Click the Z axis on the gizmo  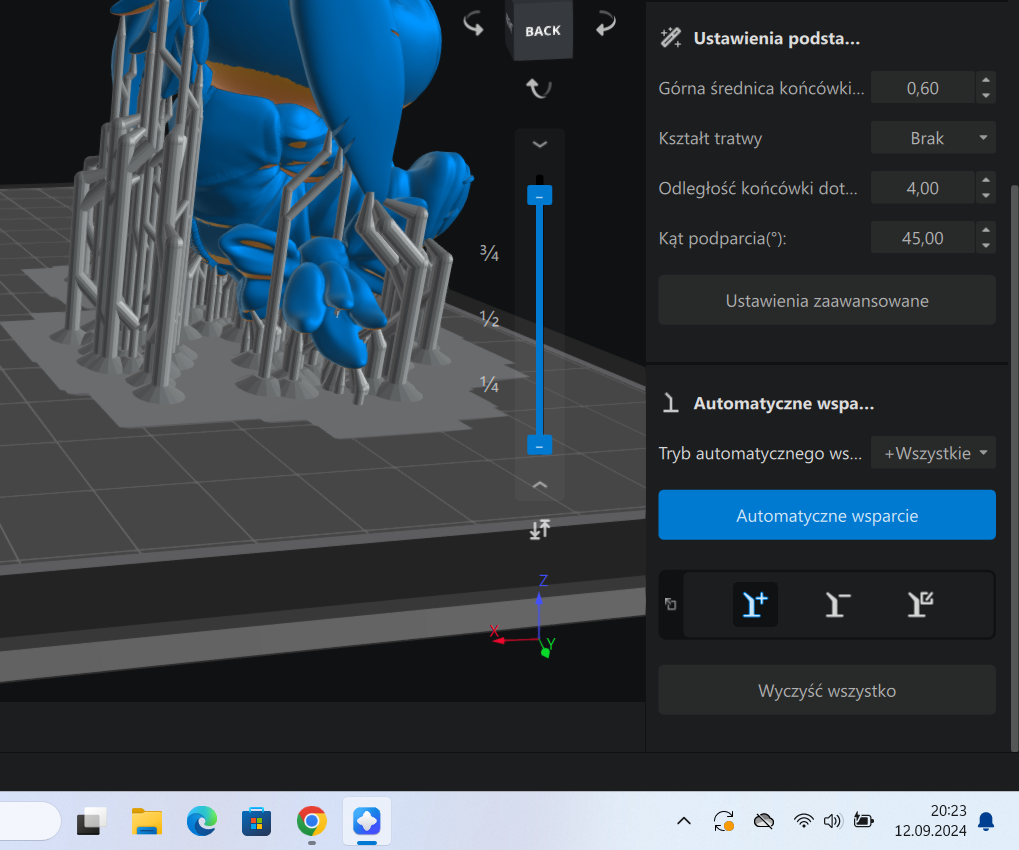[543, 580]
